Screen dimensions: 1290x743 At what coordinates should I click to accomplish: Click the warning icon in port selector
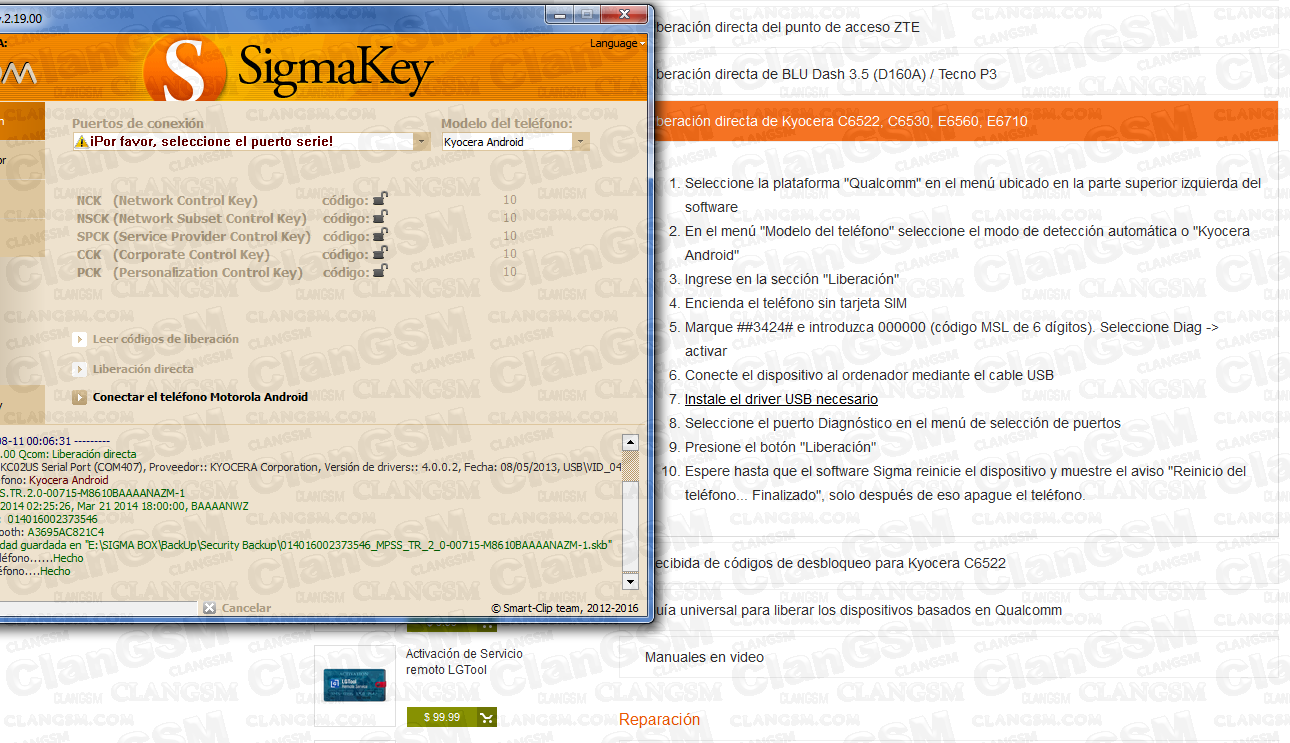(x=81, y=142)
